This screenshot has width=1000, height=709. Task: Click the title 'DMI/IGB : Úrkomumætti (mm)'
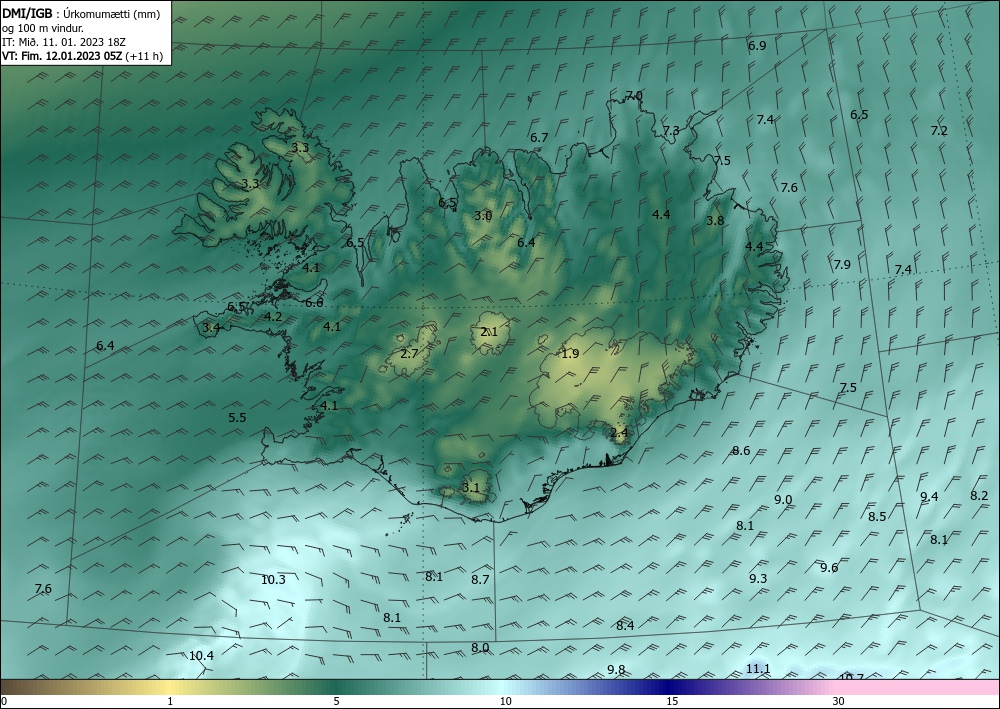tap(81, 14)
